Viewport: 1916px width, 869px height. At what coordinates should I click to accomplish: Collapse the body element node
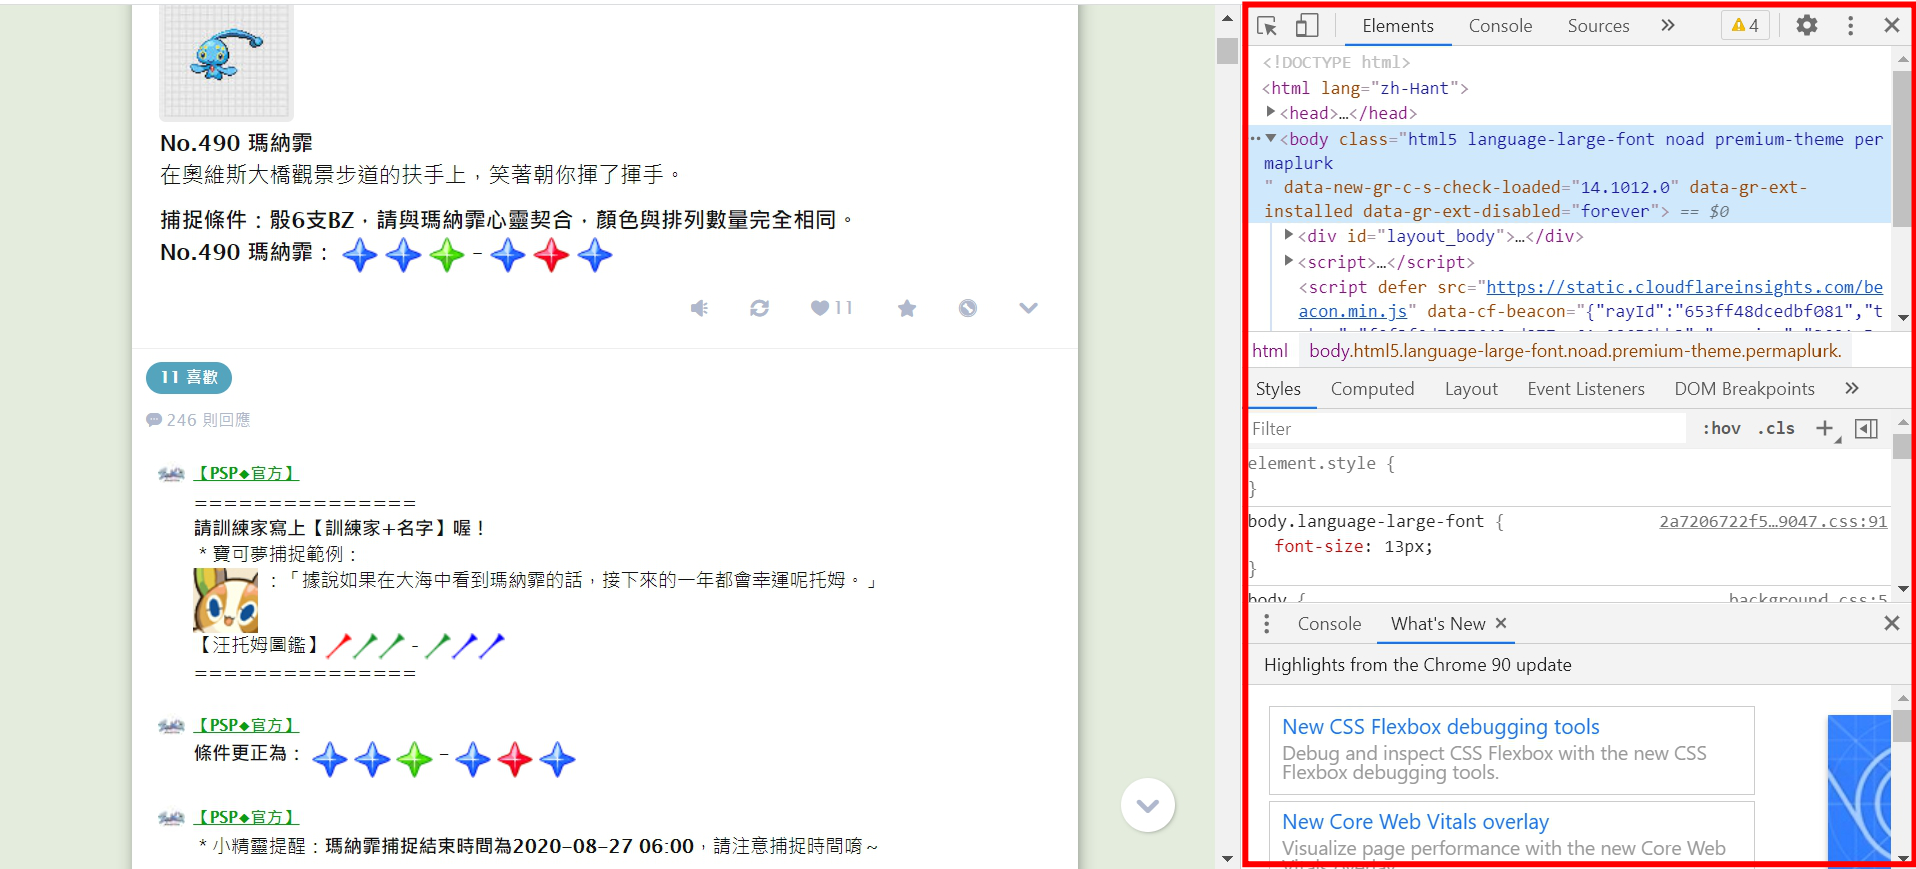tap(1271, 138)
